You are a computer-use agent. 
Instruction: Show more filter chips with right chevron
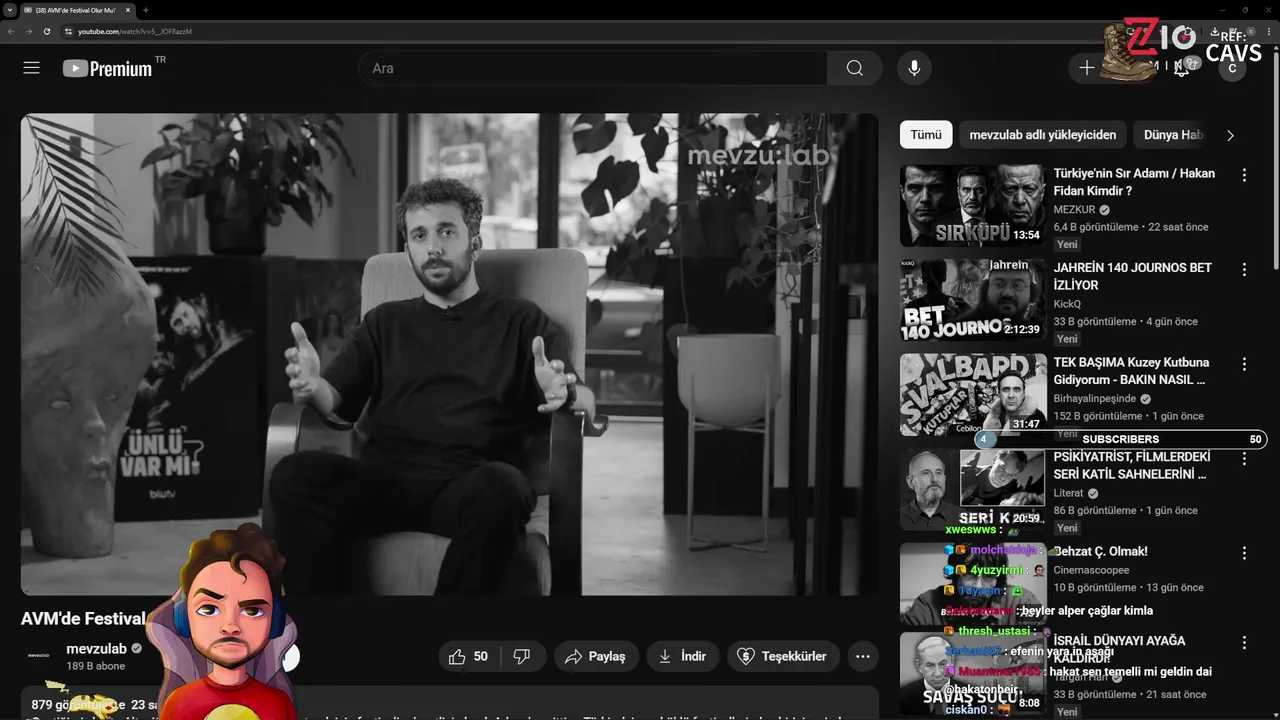point(1230,135)
